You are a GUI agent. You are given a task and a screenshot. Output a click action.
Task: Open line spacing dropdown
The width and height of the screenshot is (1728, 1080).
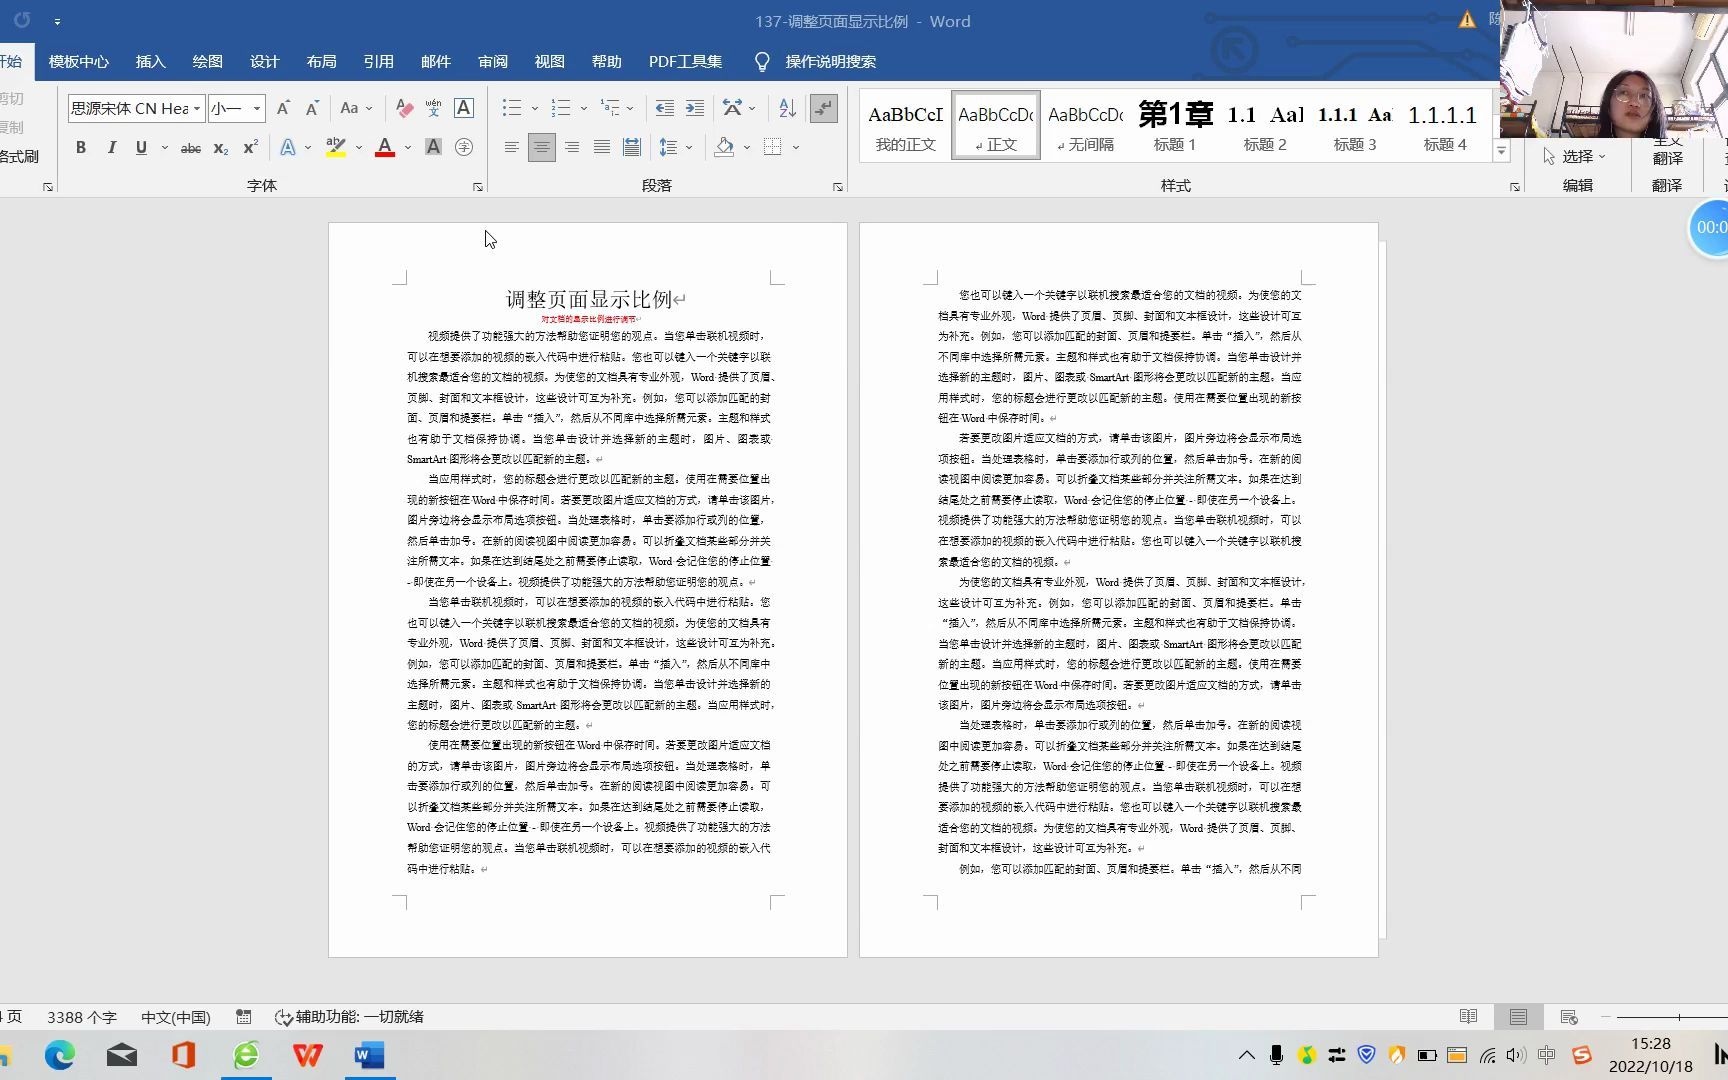pyautogui.click(x=677, y=147)
